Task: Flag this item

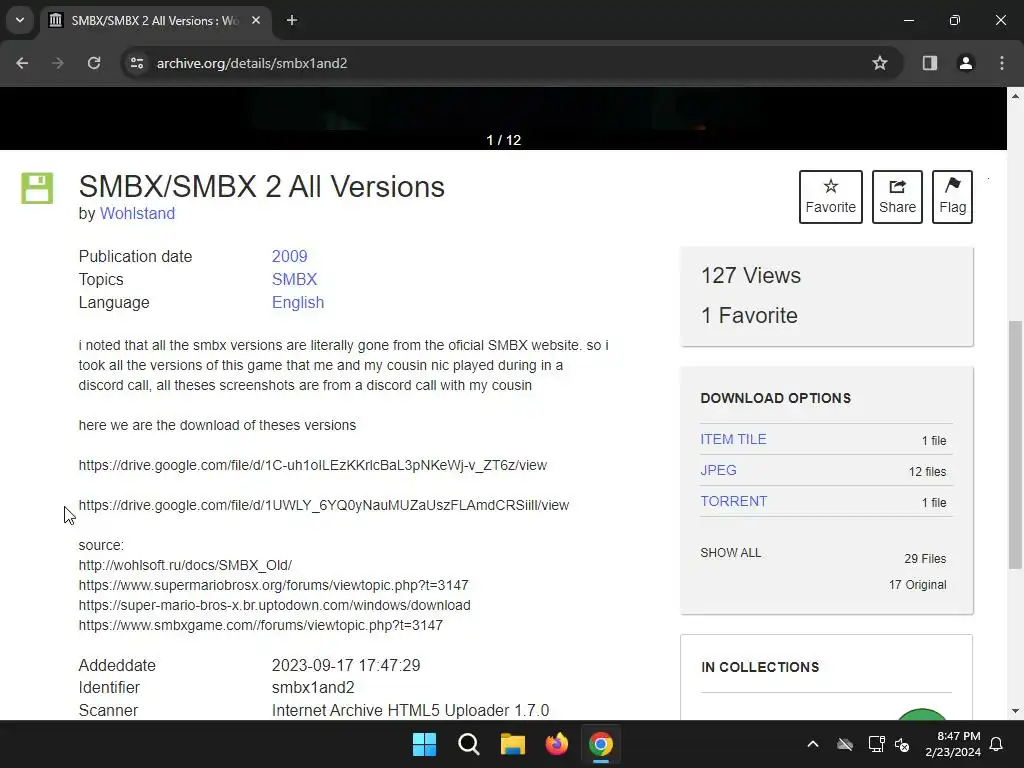Action: click(952, 197)
